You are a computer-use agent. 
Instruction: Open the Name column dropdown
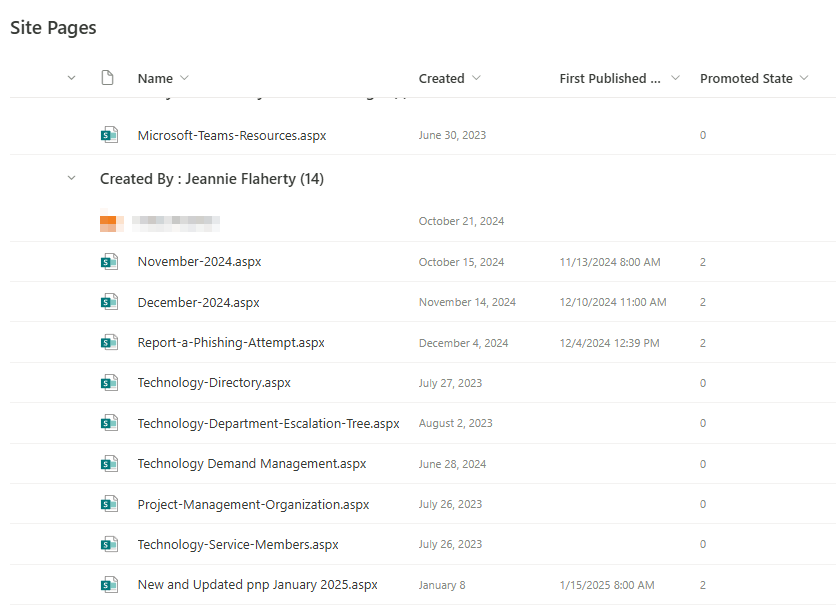click(184, 78)
